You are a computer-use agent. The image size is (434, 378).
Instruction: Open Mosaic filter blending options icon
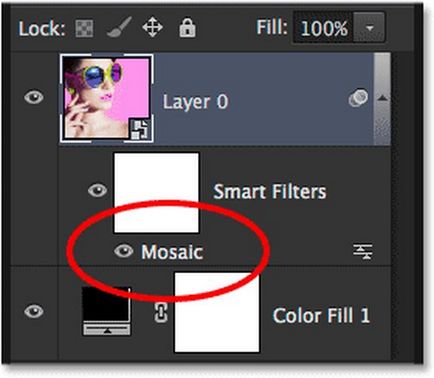click(x=363, y=251)
